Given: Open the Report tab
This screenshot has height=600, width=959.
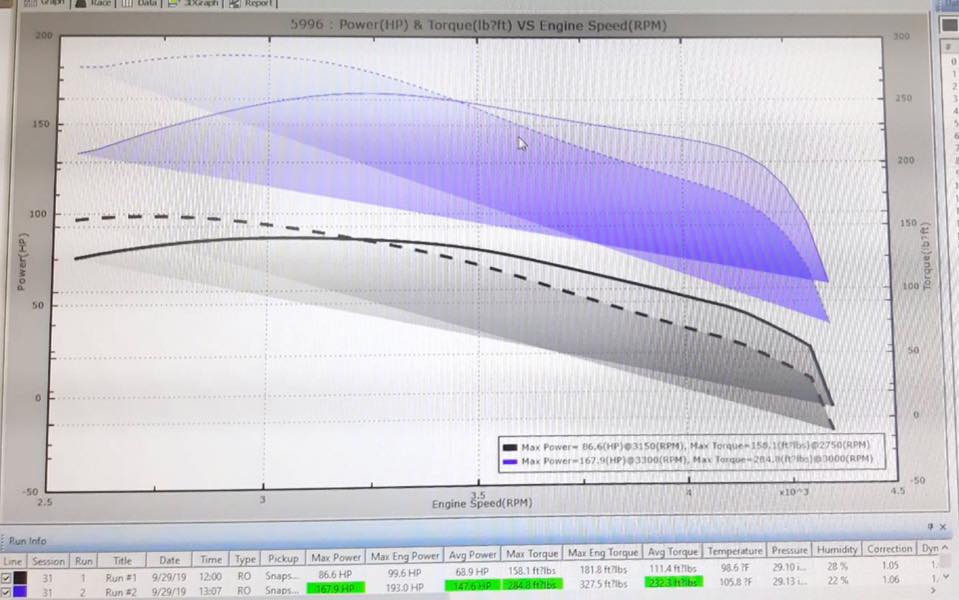Looking at the screenshot, I should point(252,3).
